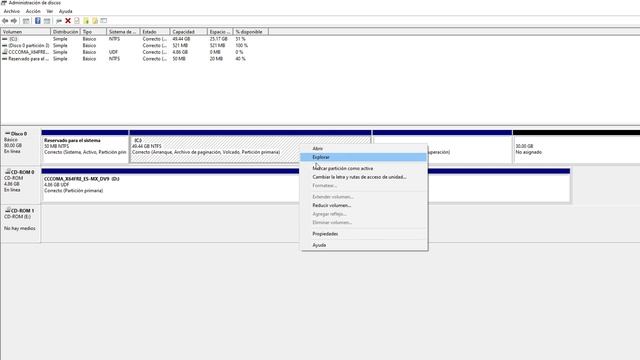Open the Acción menu
The height and width of the screenshot is (360, 640).
tap(33, 11)
